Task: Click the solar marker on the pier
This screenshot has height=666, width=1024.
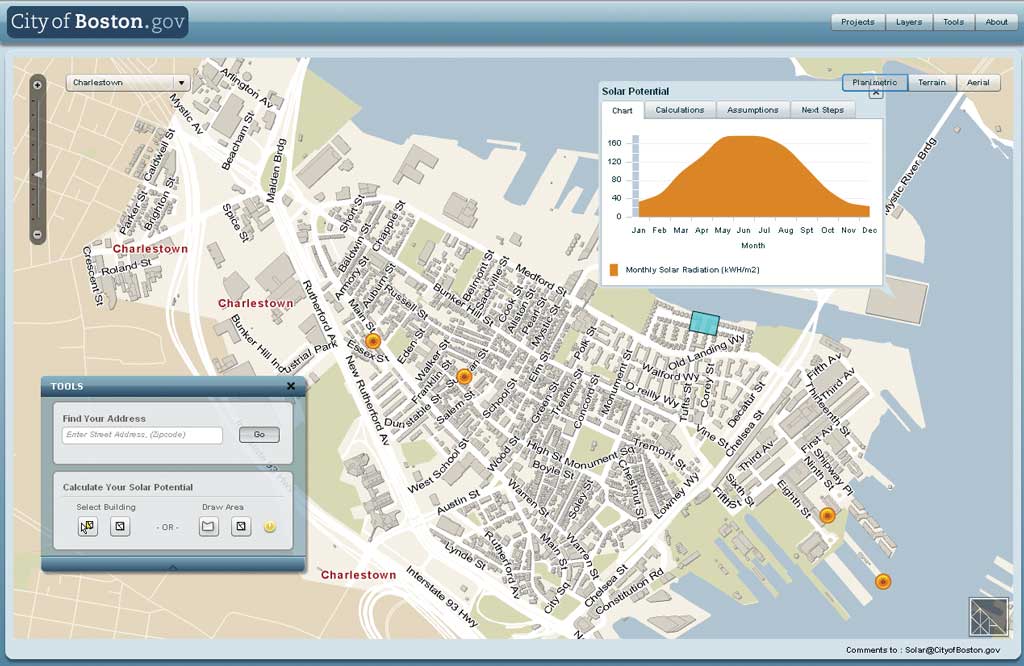Action: 883,581
